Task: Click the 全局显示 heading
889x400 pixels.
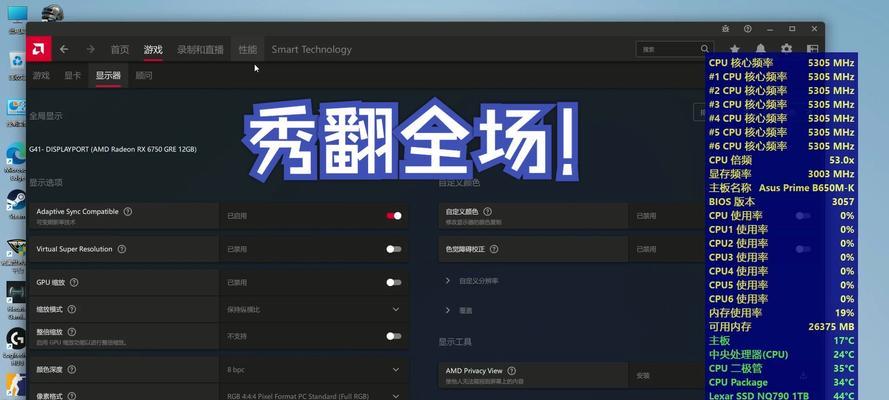Action: (46, 116)
